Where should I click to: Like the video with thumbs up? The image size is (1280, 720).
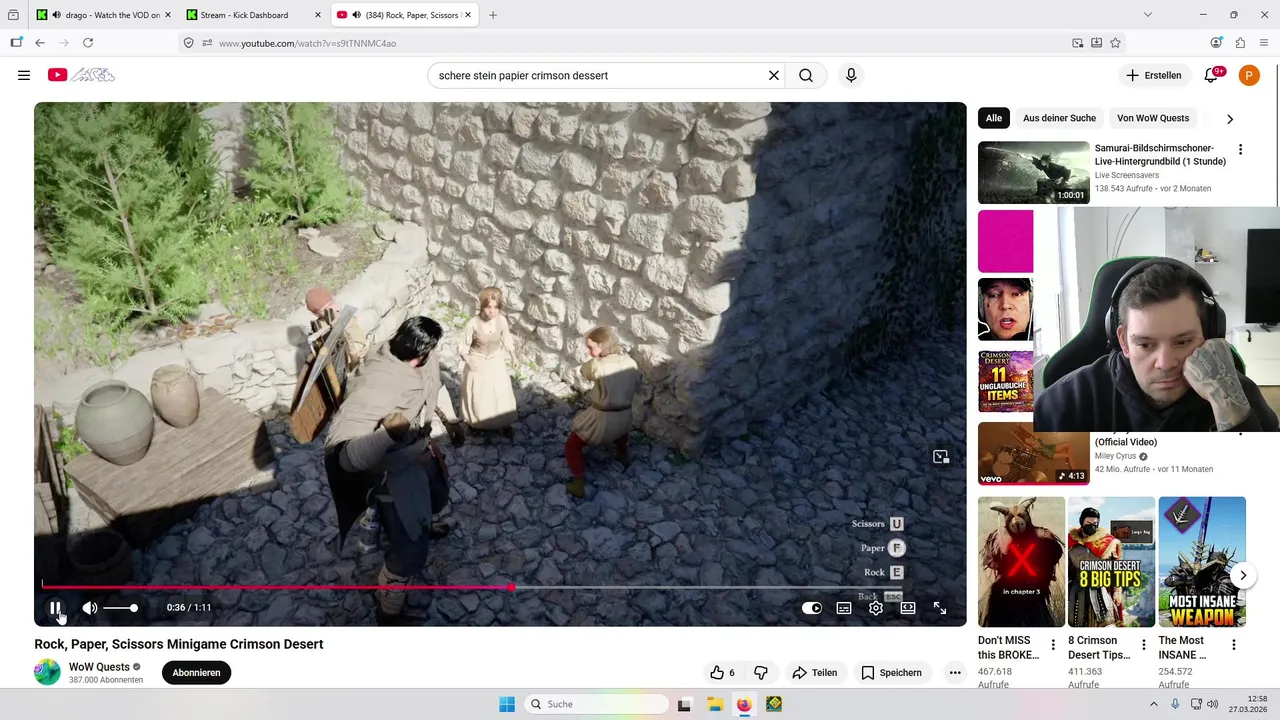[x=723, y=673]
